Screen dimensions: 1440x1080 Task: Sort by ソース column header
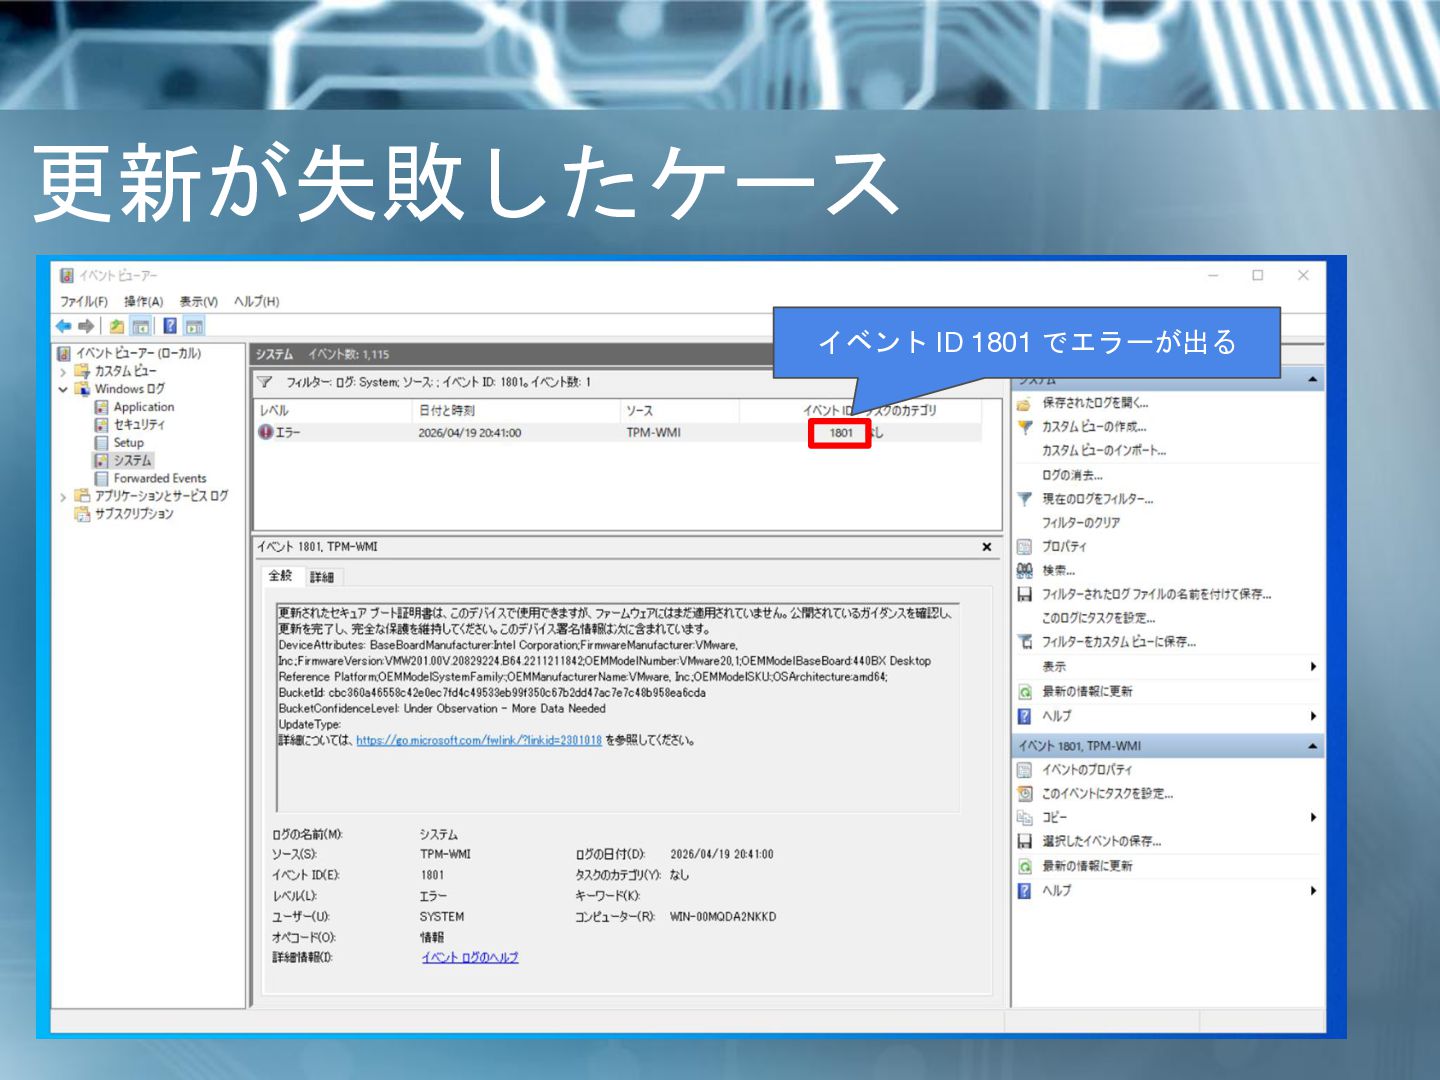pos(678,411)
